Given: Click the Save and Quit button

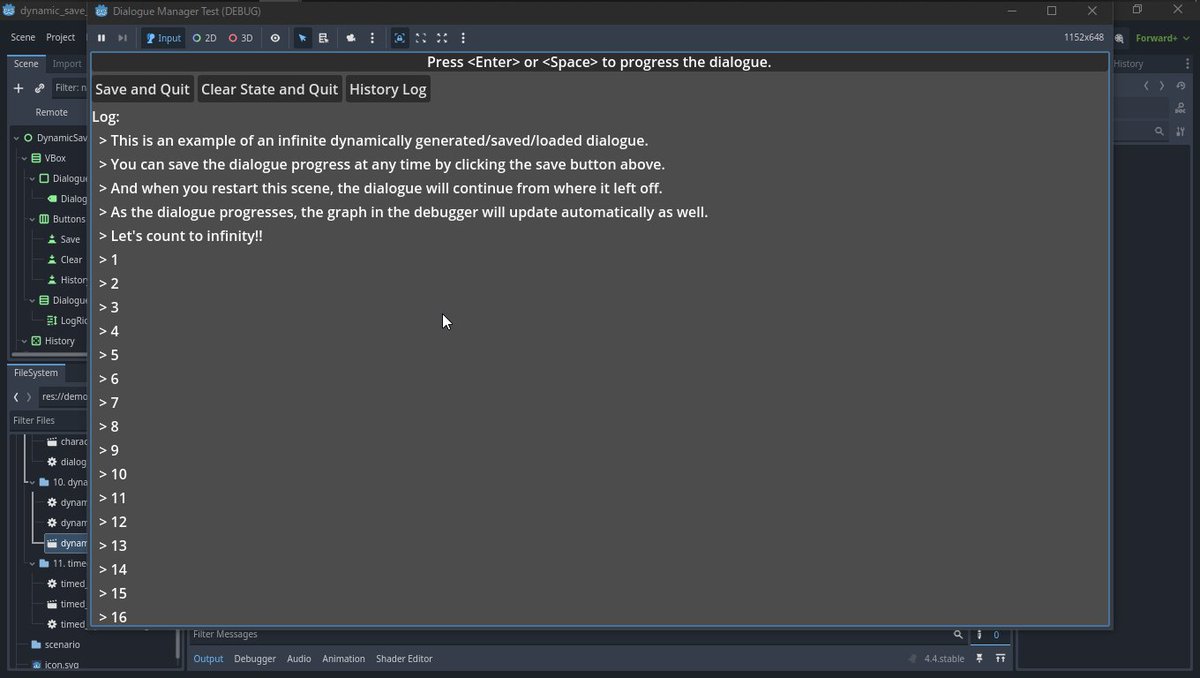Looking at the screenshot, I should (x=141, y=88).
